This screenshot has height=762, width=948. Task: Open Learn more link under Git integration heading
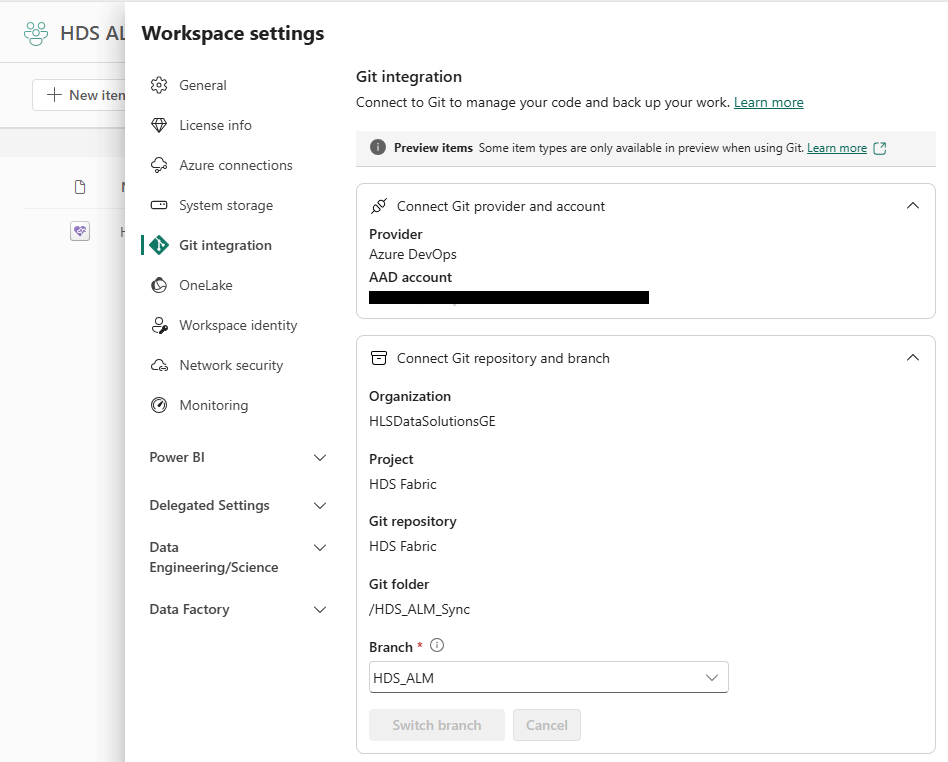[x=768, y=102]
